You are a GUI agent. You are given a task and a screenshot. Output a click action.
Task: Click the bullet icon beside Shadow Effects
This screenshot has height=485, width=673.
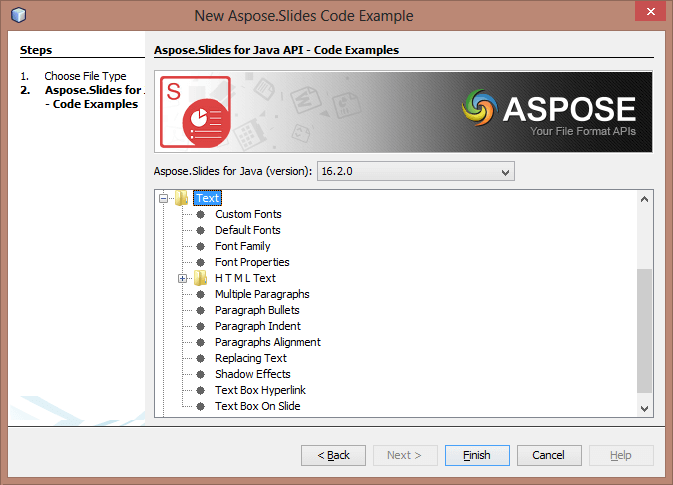point(200,374)
